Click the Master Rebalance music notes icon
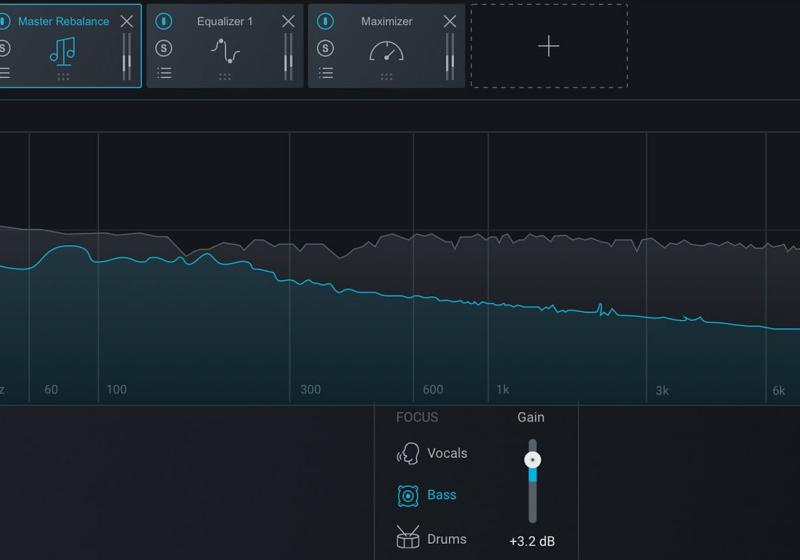Screen dimensions: 800x560 (x=63, y=51)
